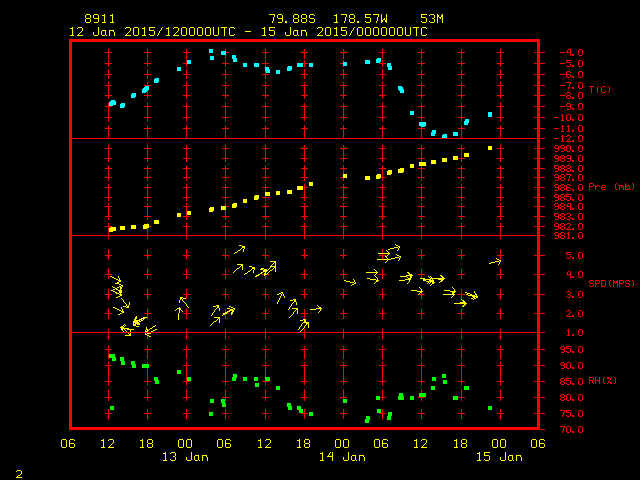Image resolution: width=640 pixels, height=480 pixels.
Task: Click the start time 12 Jan 2015/120000UTC
Action: pyautogui.click(x=152, y=32)
